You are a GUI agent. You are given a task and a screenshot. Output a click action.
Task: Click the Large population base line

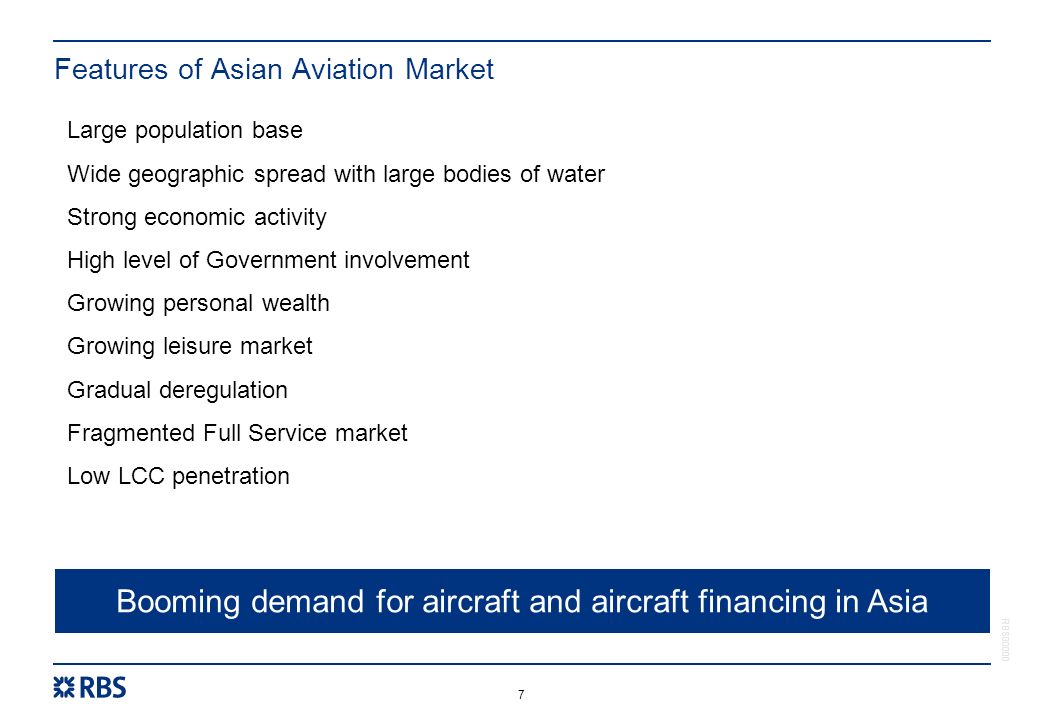(x=184, y=131)
